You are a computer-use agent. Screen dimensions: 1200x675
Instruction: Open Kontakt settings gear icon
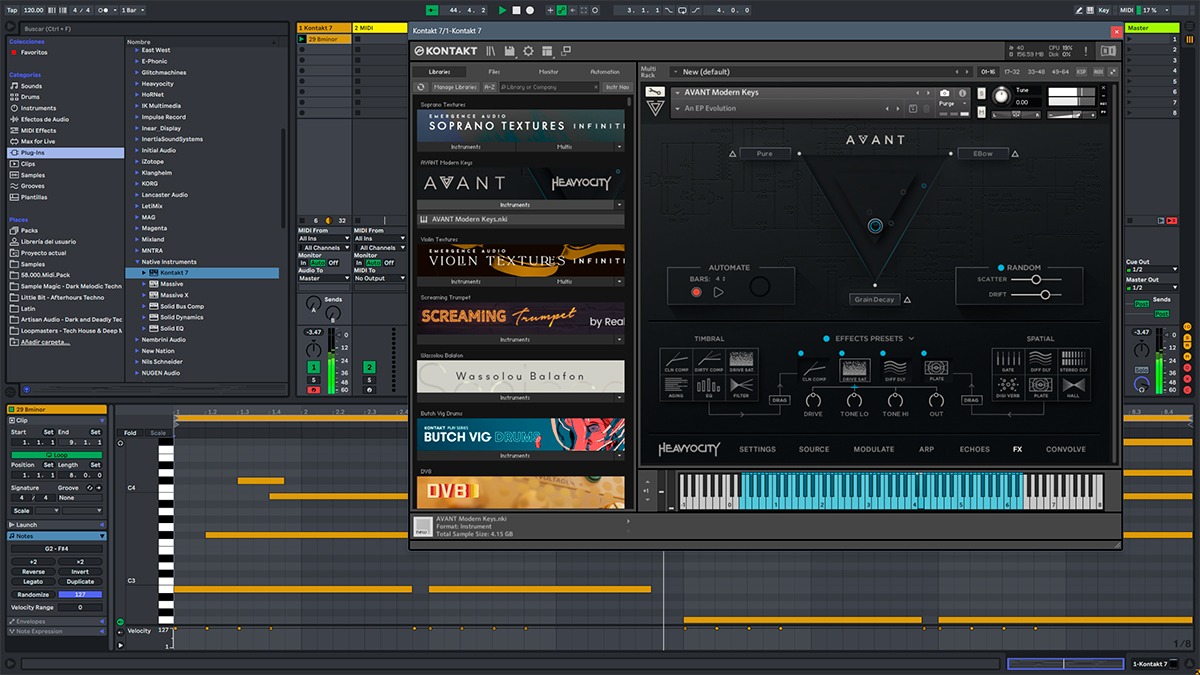coord(529,50)
